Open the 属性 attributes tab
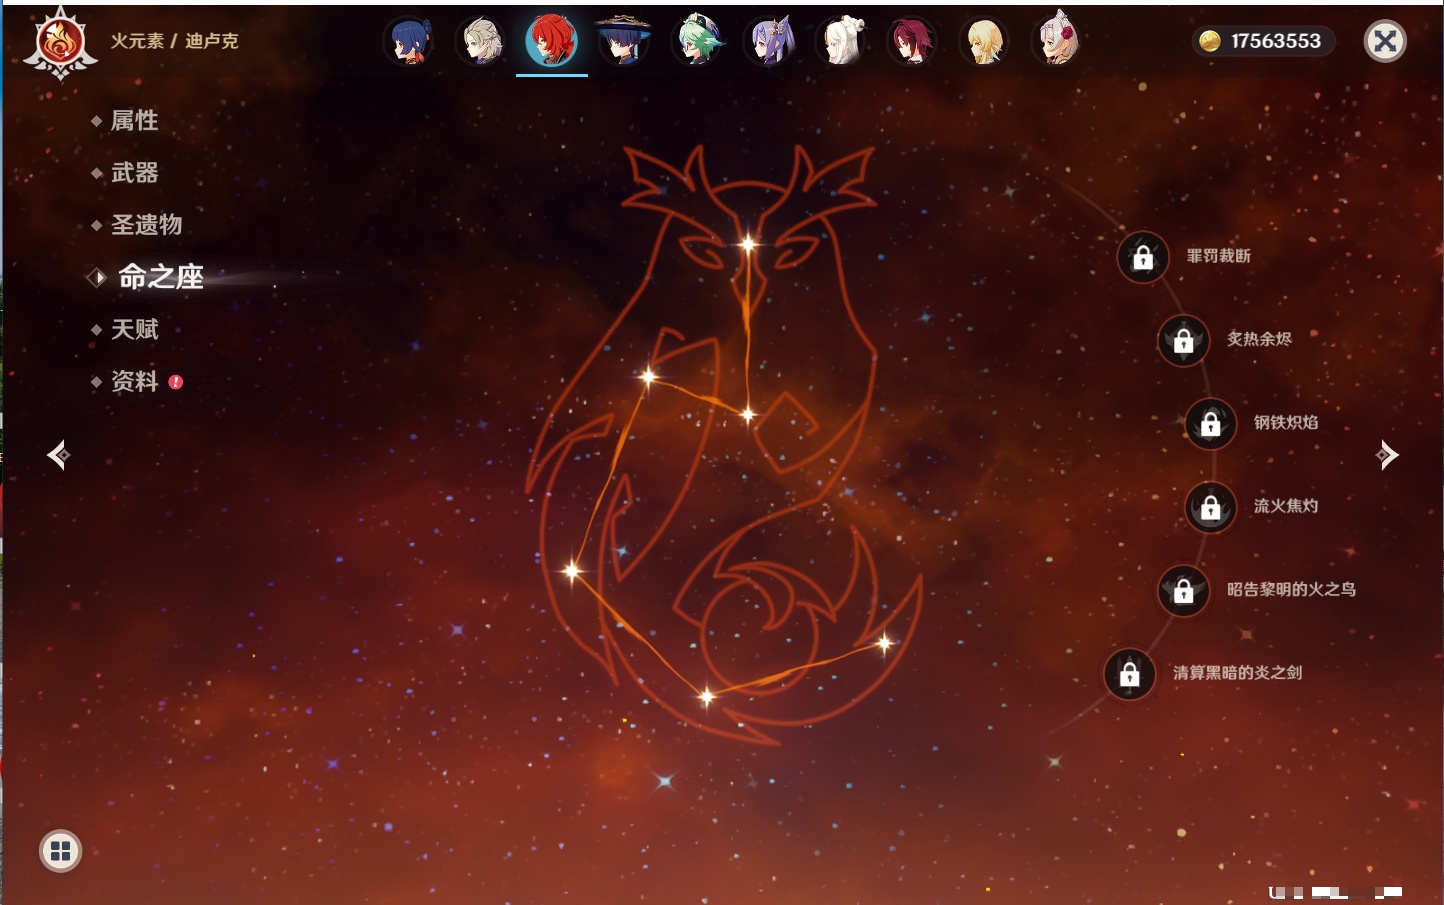1444x905 pixels. tap(134, 121)
